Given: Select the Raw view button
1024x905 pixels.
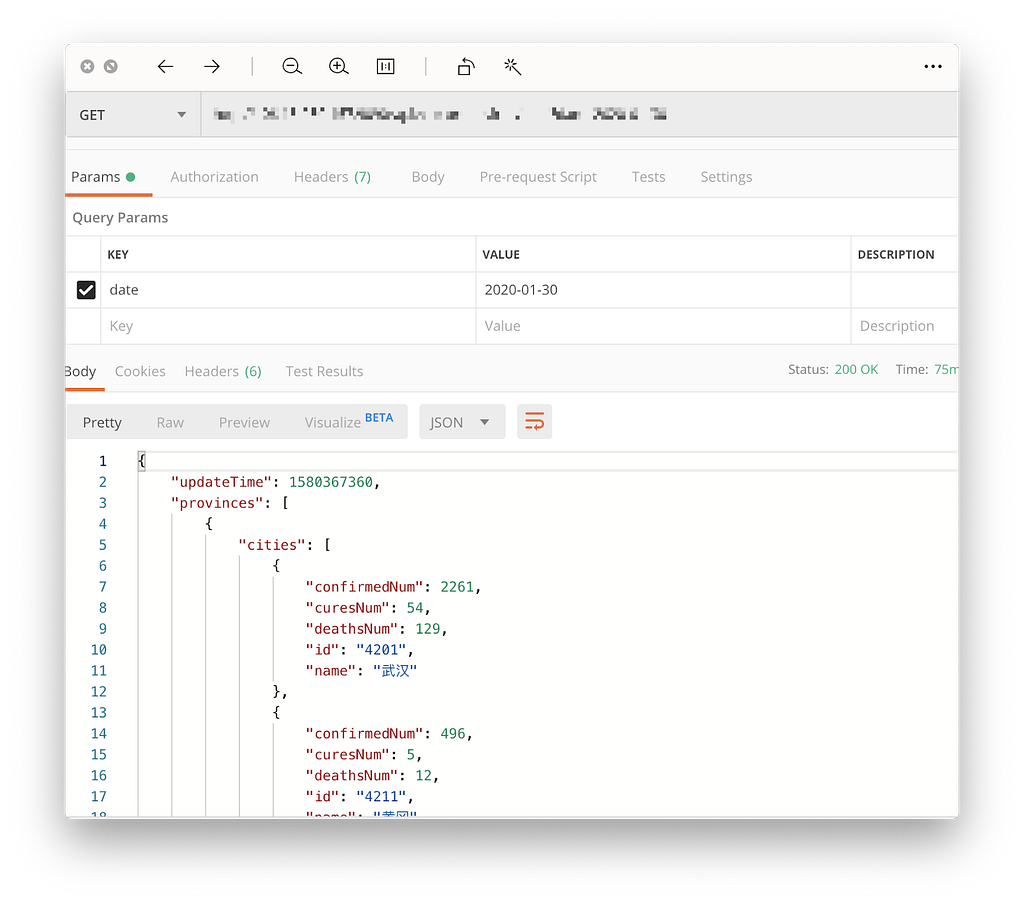Looking at the screenshot, I should point(170,422).
